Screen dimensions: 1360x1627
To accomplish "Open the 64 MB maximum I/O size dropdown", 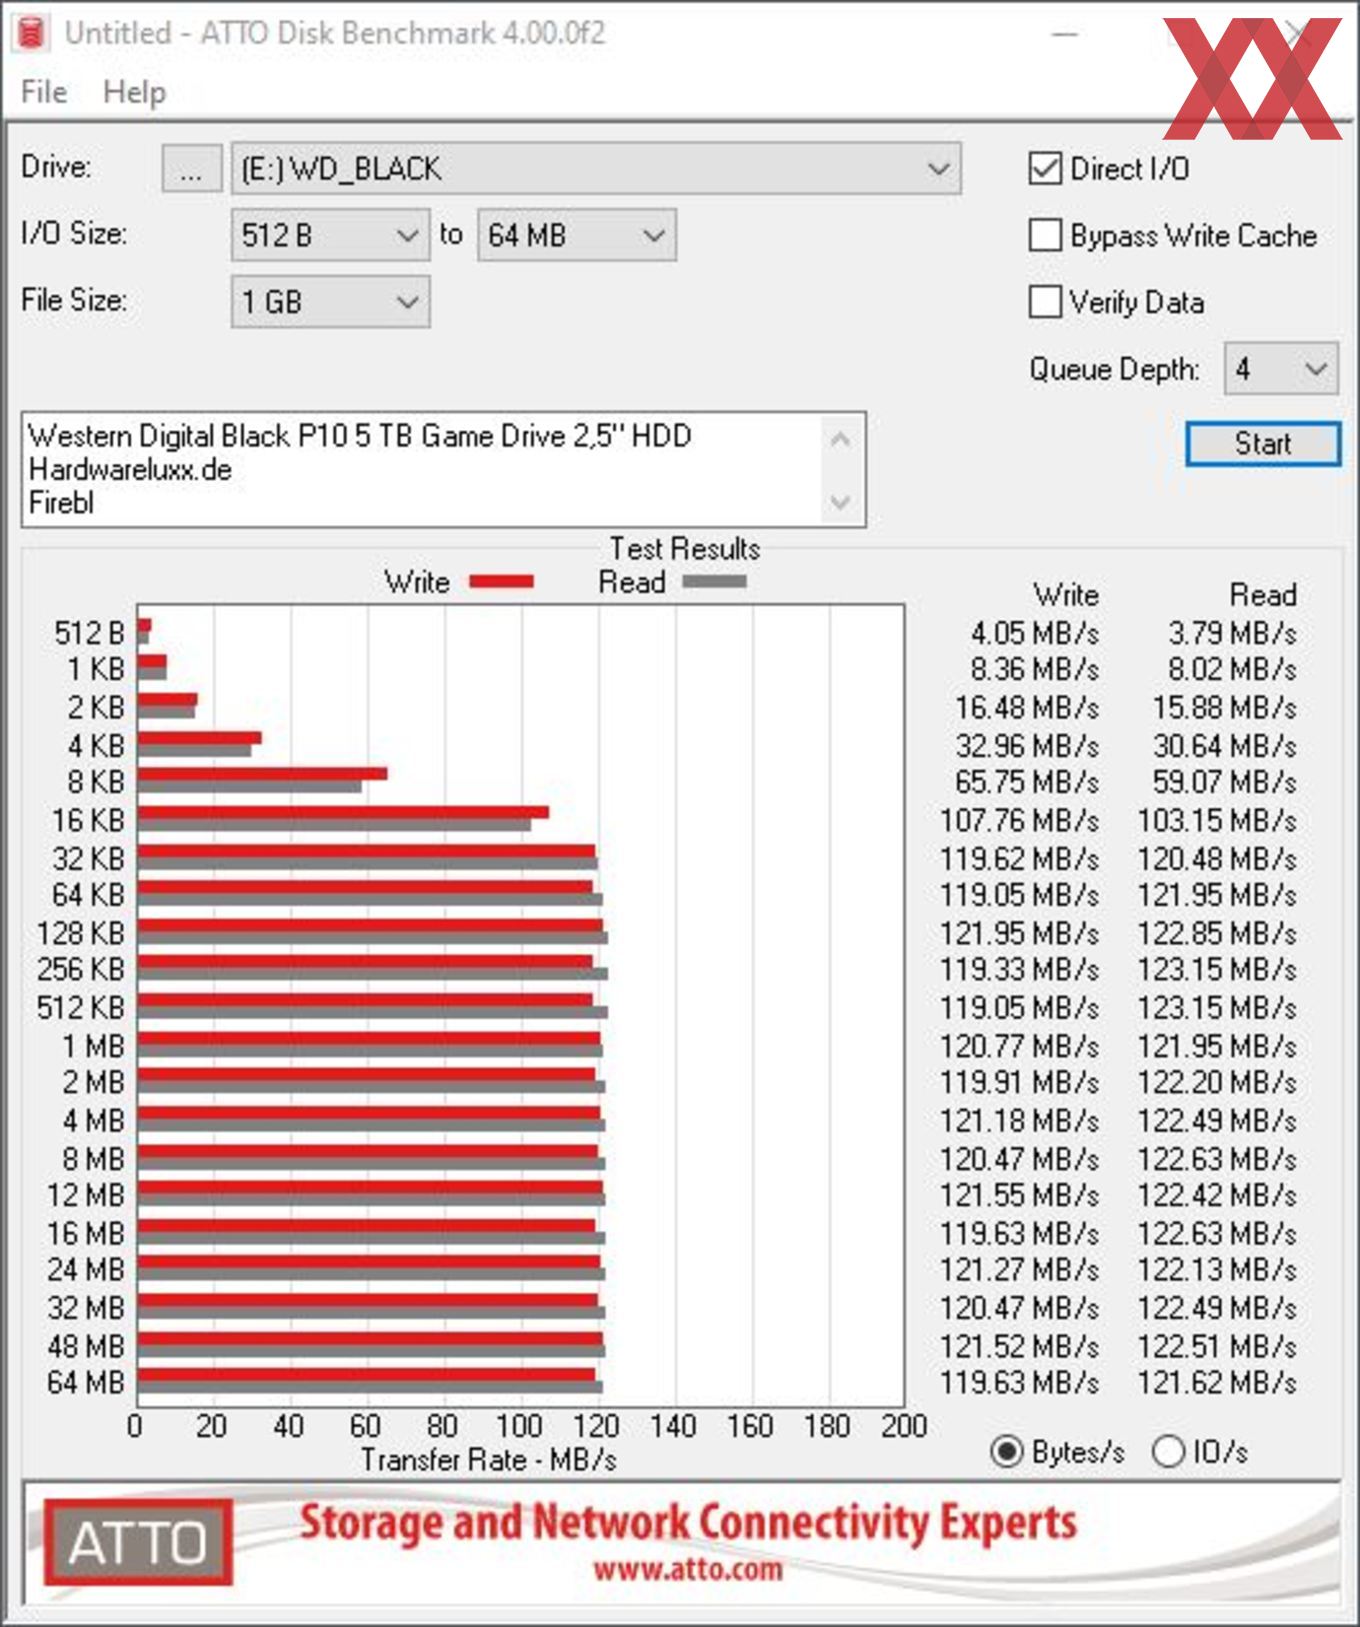I will (576, 235).
